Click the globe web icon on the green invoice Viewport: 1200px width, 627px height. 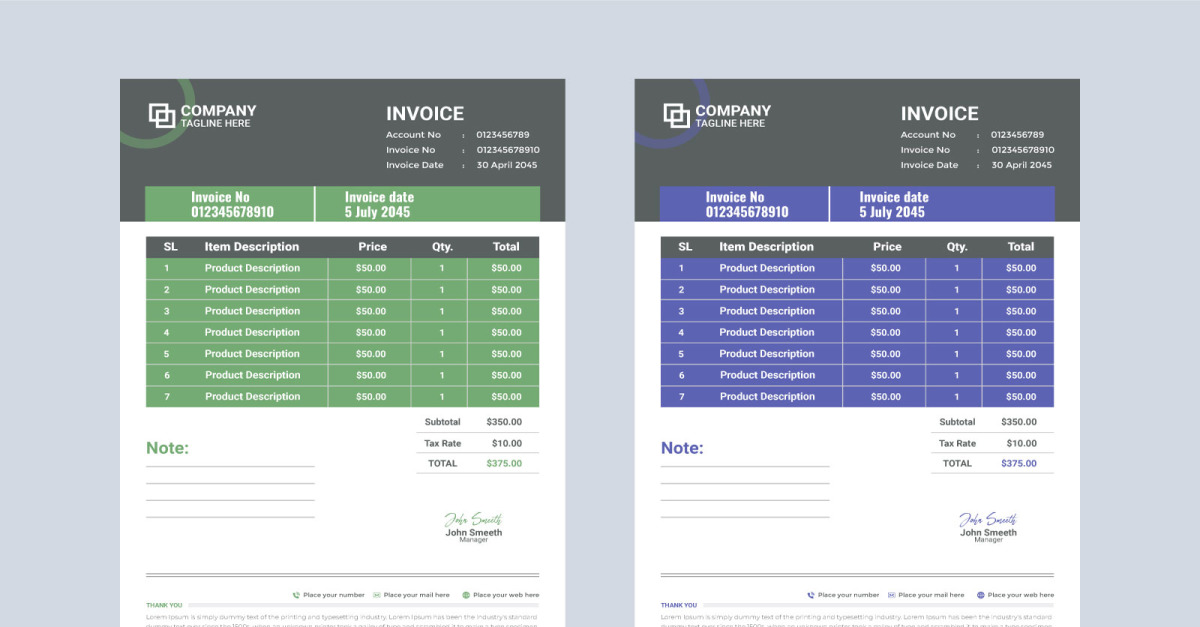pyautogui.click(x=466, y=595)
